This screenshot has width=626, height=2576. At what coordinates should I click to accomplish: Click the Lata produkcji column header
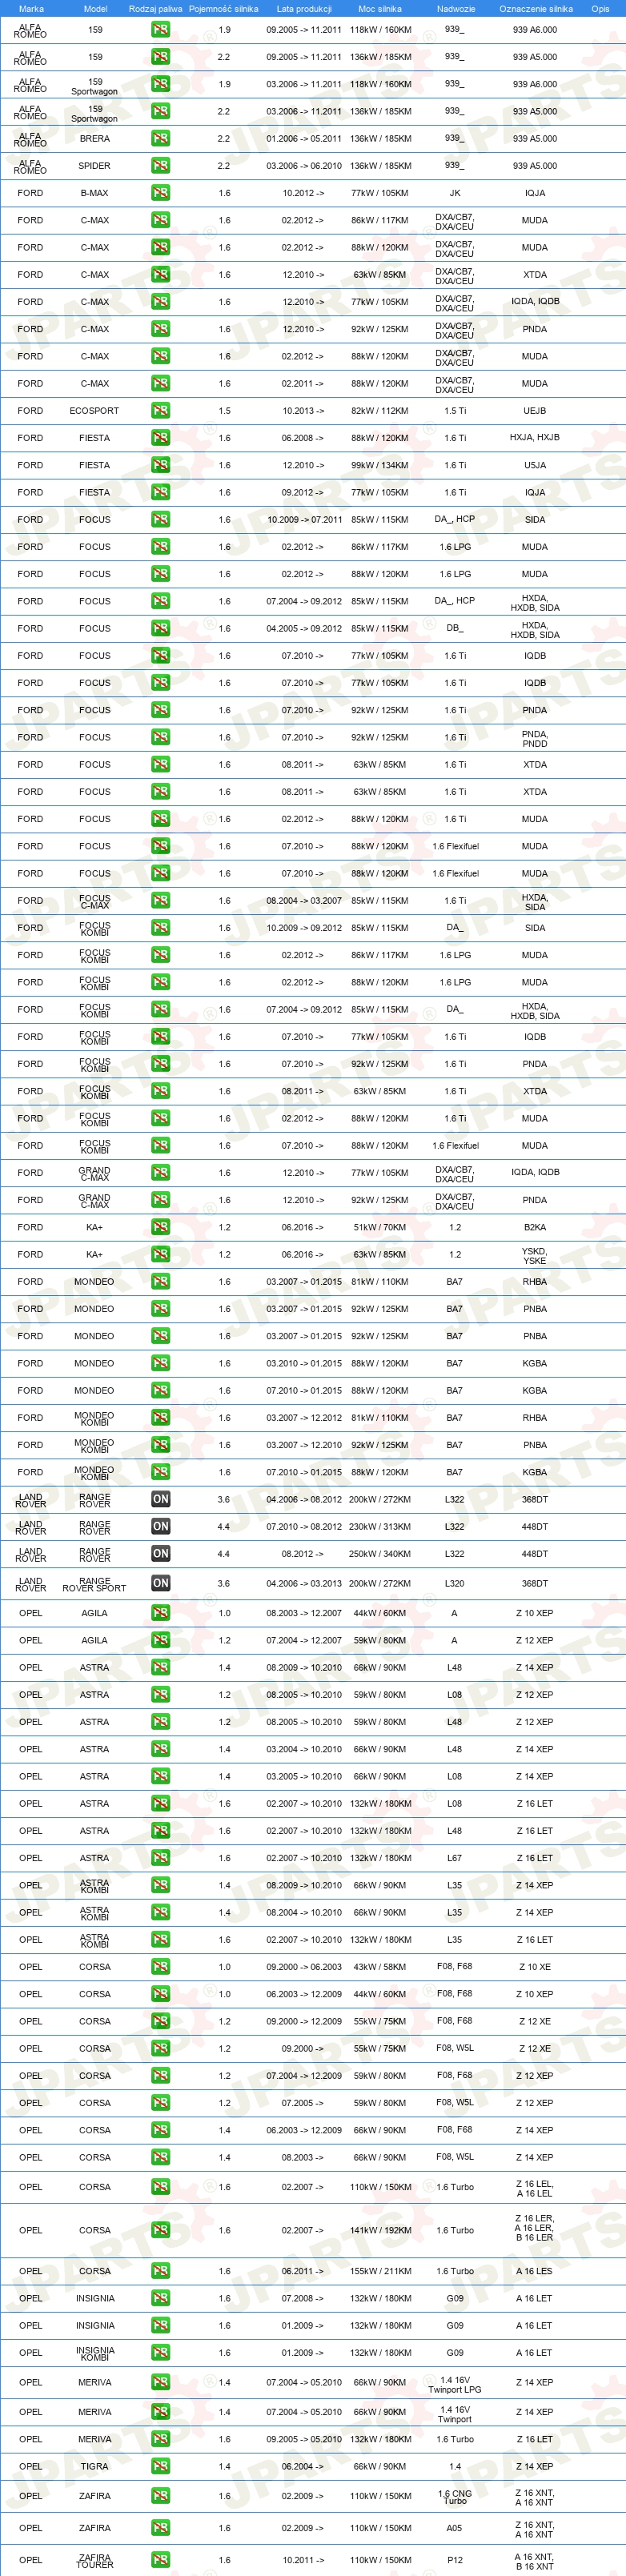point(304,9)
